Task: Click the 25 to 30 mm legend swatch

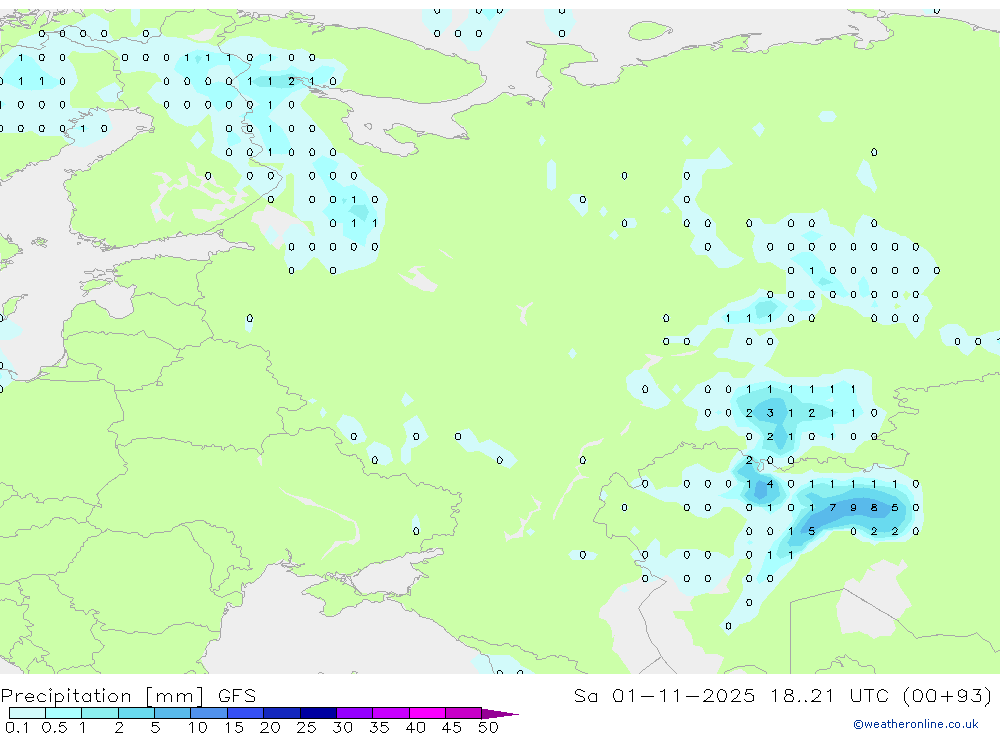Action: (x=318, y=713)
